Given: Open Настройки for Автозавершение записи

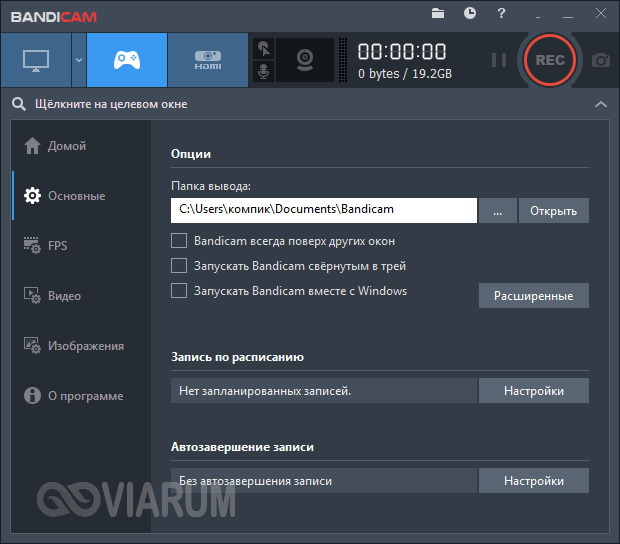Looking at the screenshot, I should coord(534,481).
